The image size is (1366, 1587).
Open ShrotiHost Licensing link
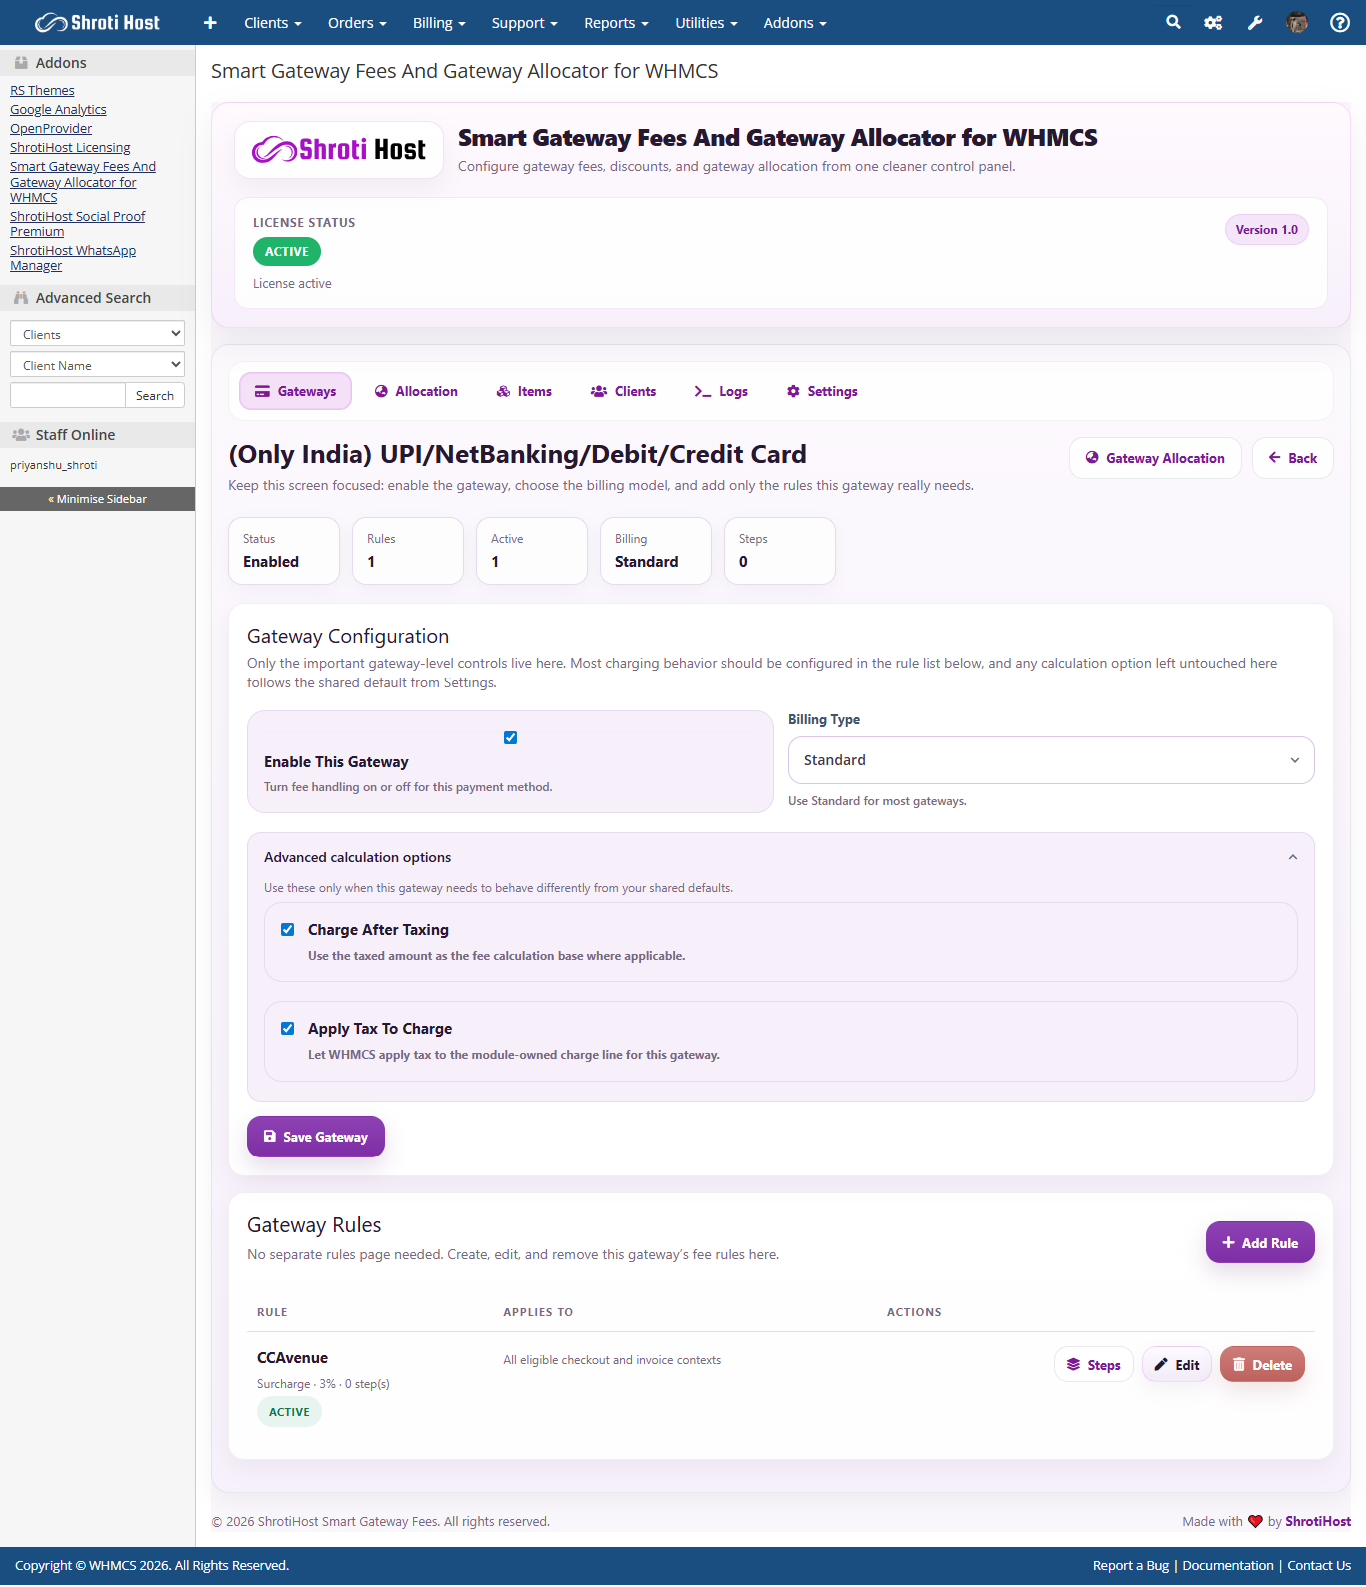(70, 147)
